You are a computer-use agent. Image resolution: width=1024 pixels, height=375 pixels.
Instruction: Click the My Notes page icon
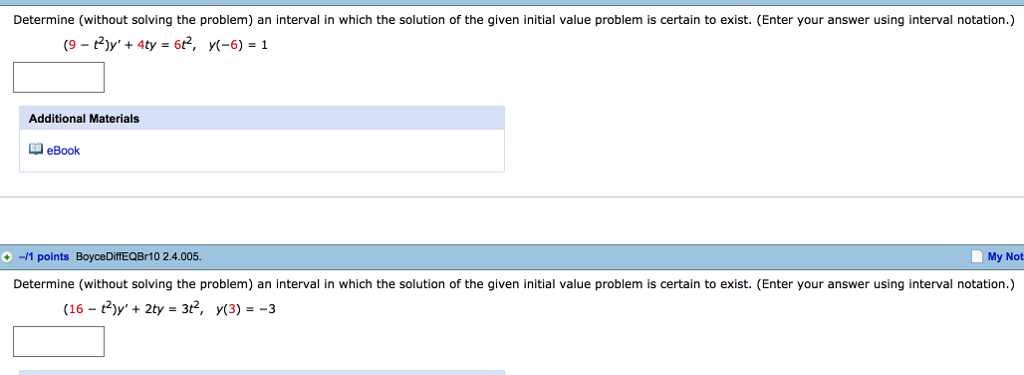[x=977, y=257]
